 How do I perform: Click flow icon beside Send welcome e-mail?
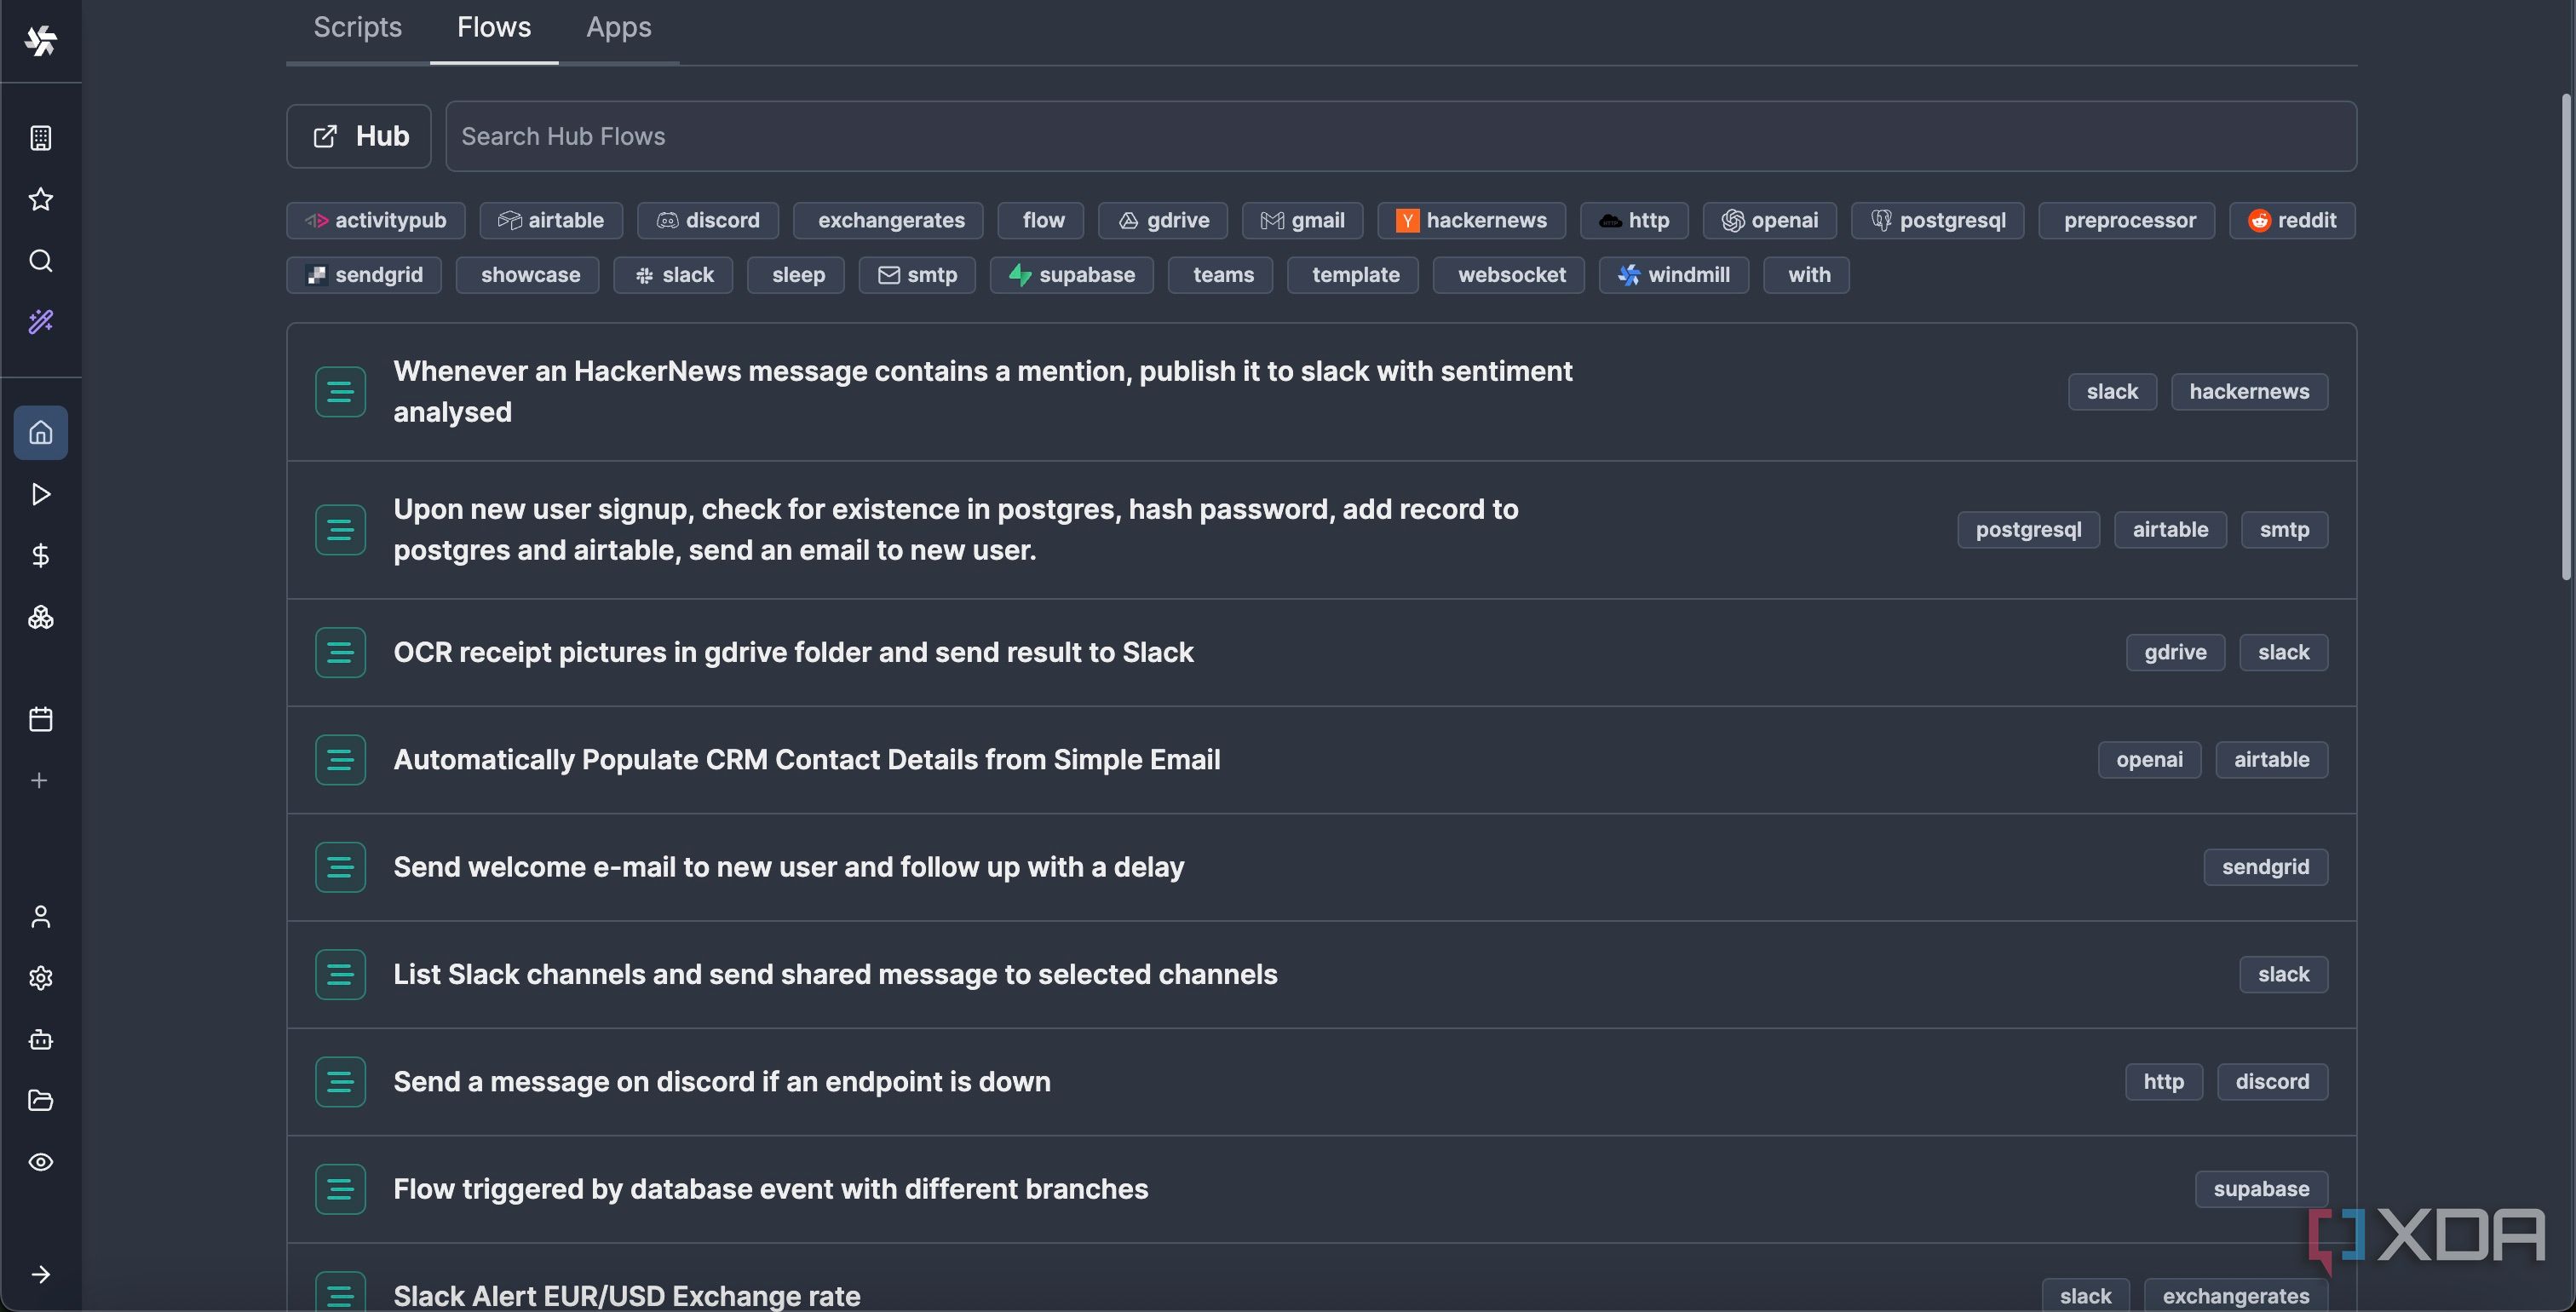[x=340, y=867]
